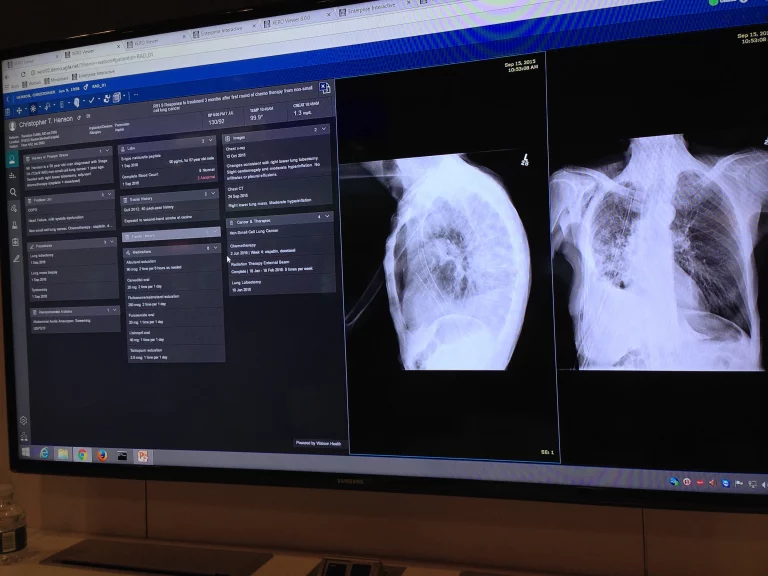
Task: Click the head profile icon in viewer toolbar
Action: (x=76, y=102)
